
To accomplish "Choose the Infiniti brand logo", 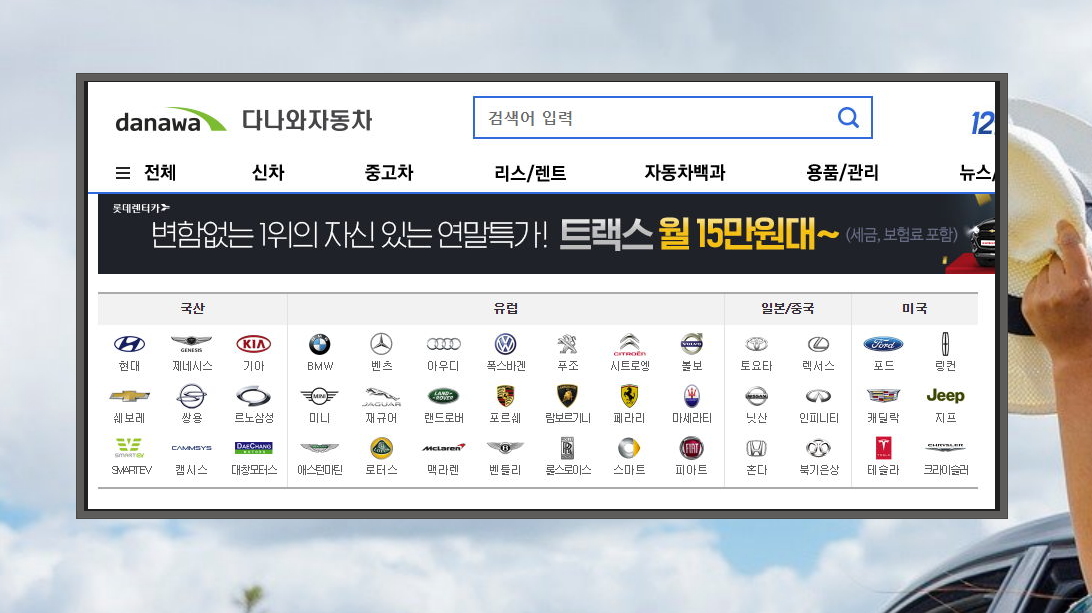I will [x=818, y=396].
